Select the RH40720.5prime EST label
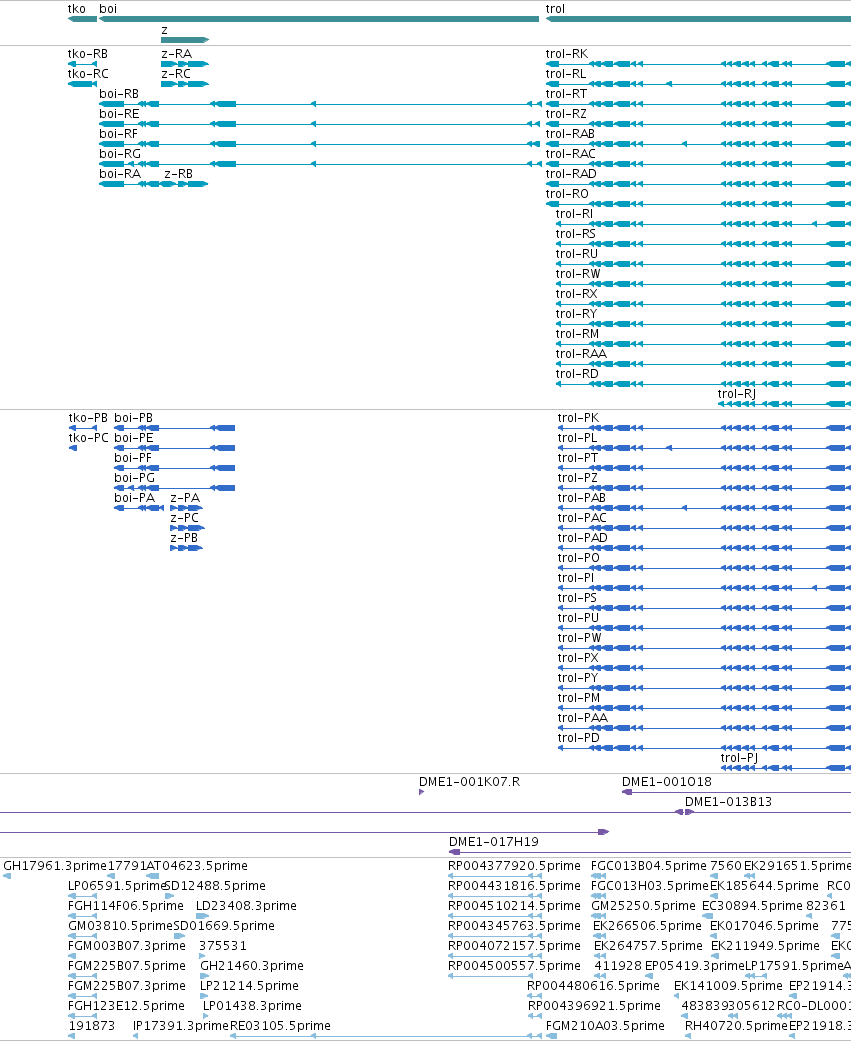Screen dimensions: 851x1041 736,1026
